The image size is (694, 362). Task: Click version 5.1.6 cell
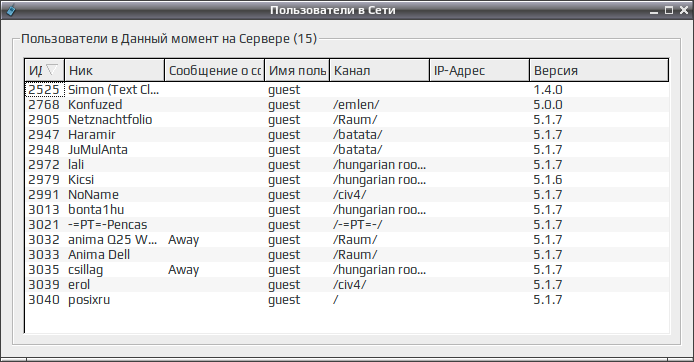pos(547,180)
